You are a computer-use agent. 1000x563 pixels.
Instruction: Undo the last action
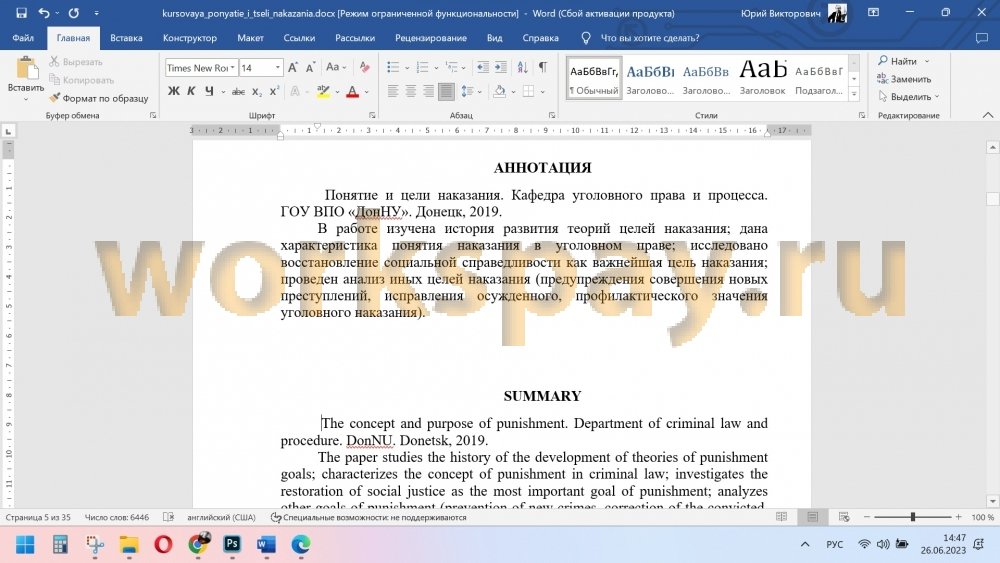(x=43, y=13)
